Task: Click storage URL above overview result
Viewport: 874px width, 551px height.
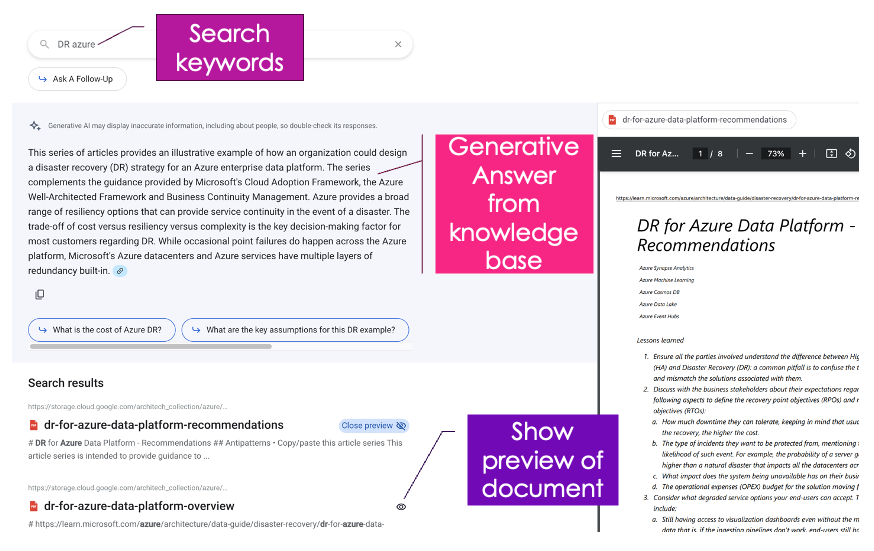Action: [x=128, y=488]
